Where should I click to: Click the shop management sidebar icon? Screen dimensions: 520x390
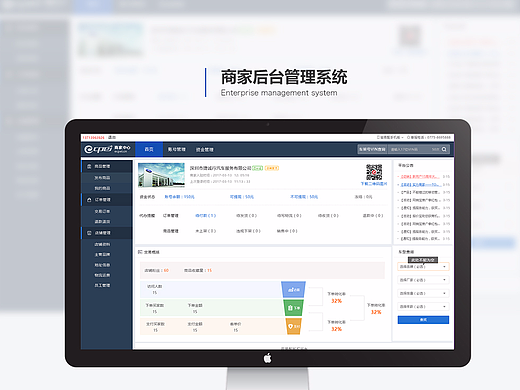coord(89,233)
